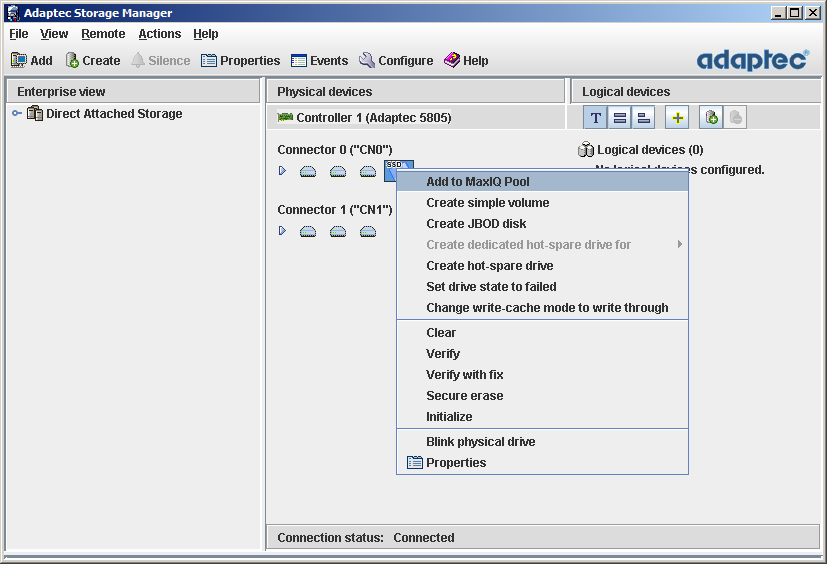Open Create dedicated hot-spare drive for submenu
Image resolution: width=827 pixels, height=564 pixels.
click(x=542, y=245)
